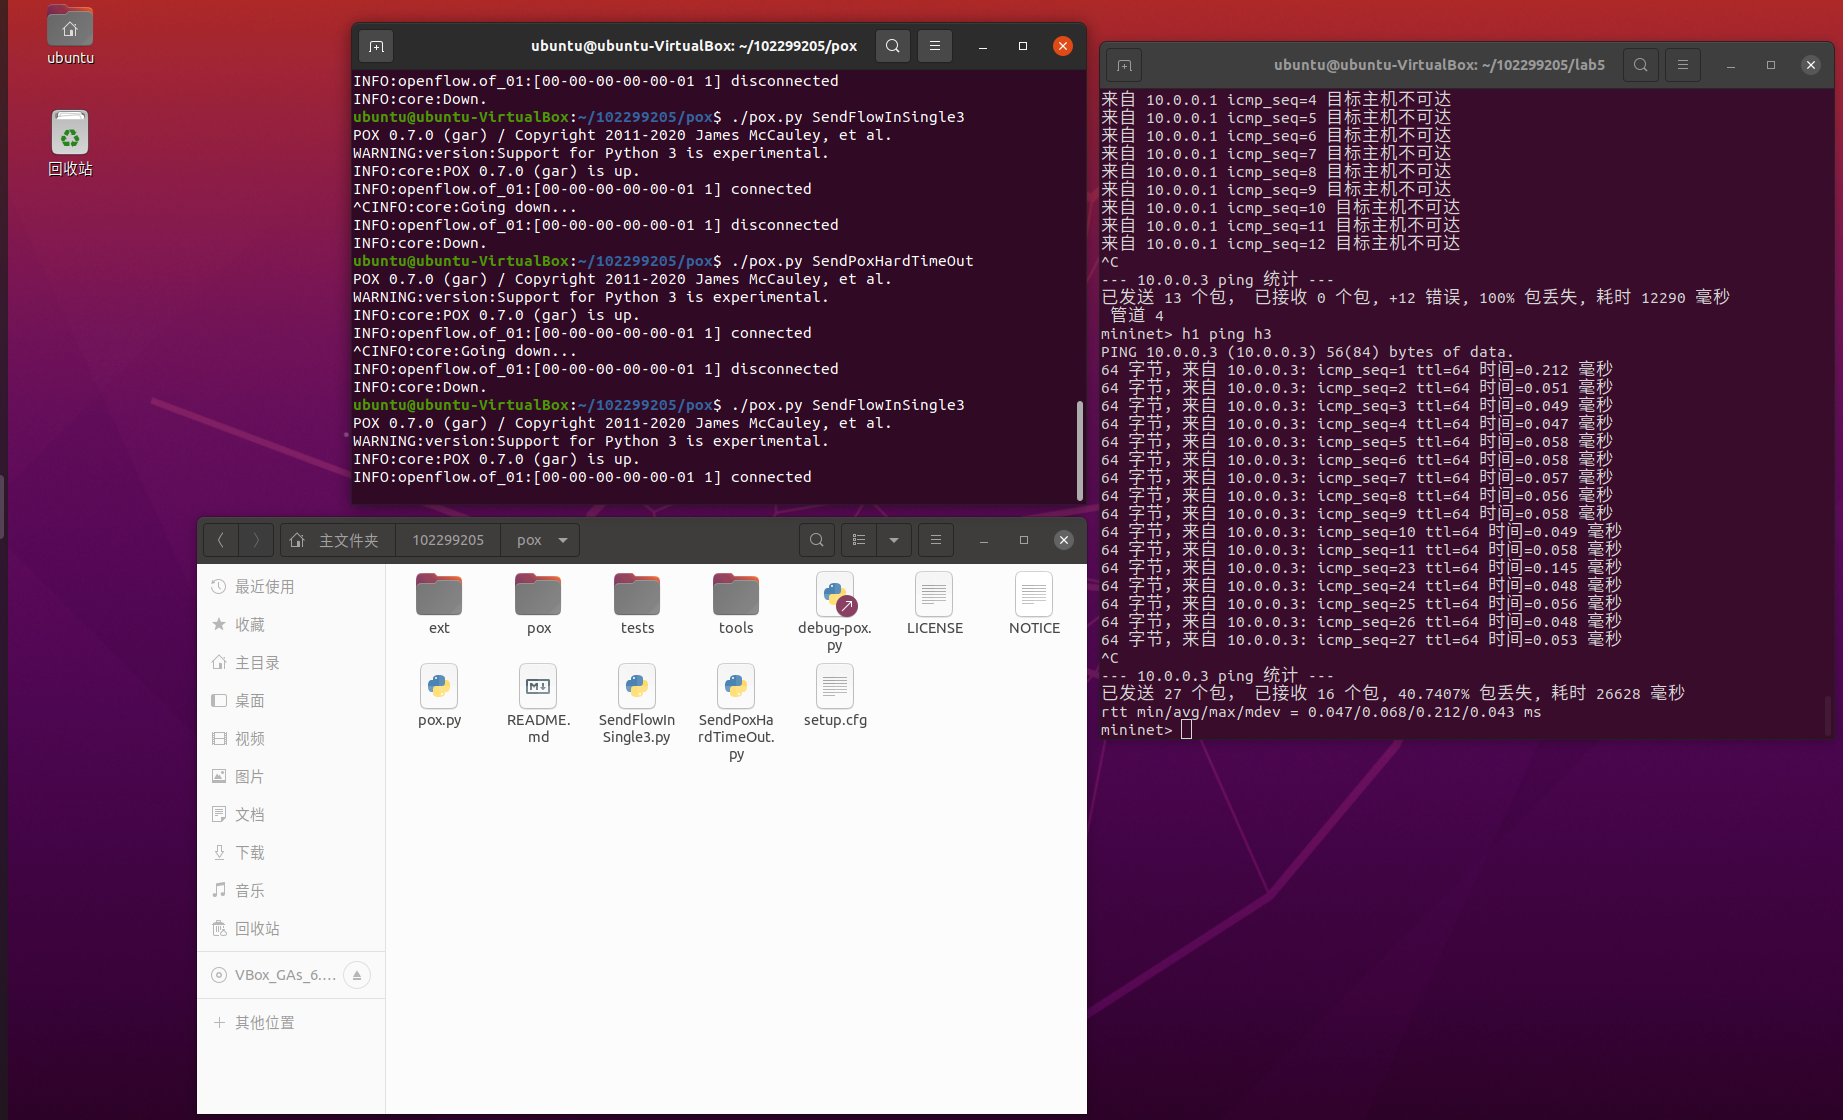Select the pox folder icon
Screen dimensions: 1843x1120
[x=538, y=604]
